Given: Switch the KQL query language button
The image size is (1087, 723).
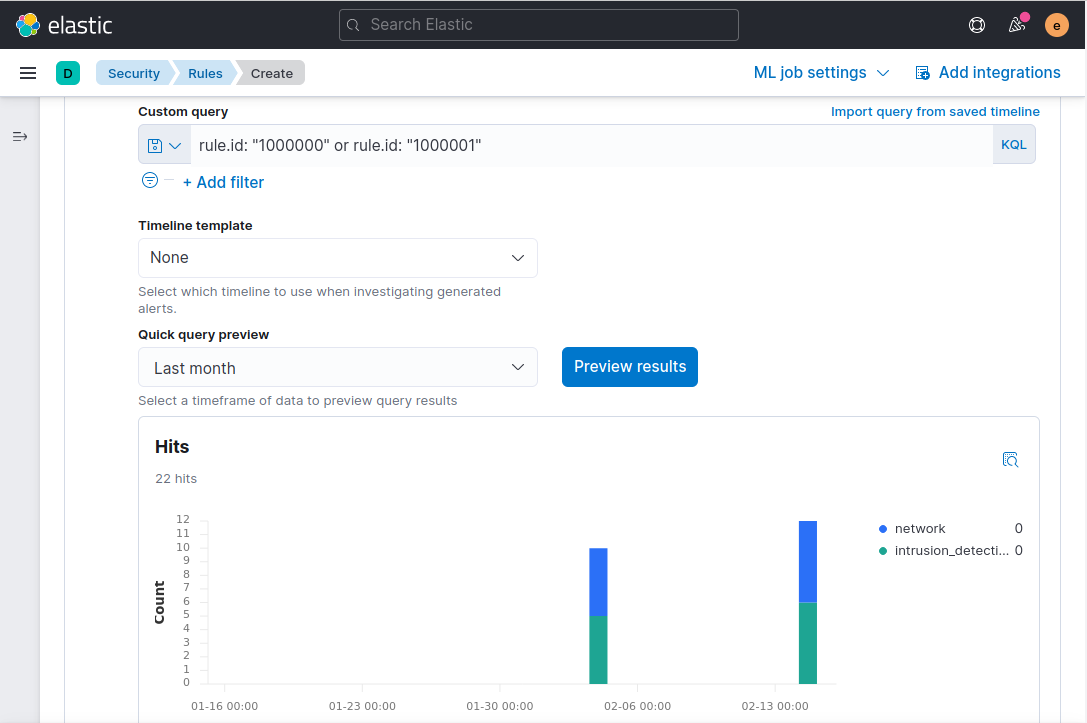Looking at the screenshot, I should 1014,145.
